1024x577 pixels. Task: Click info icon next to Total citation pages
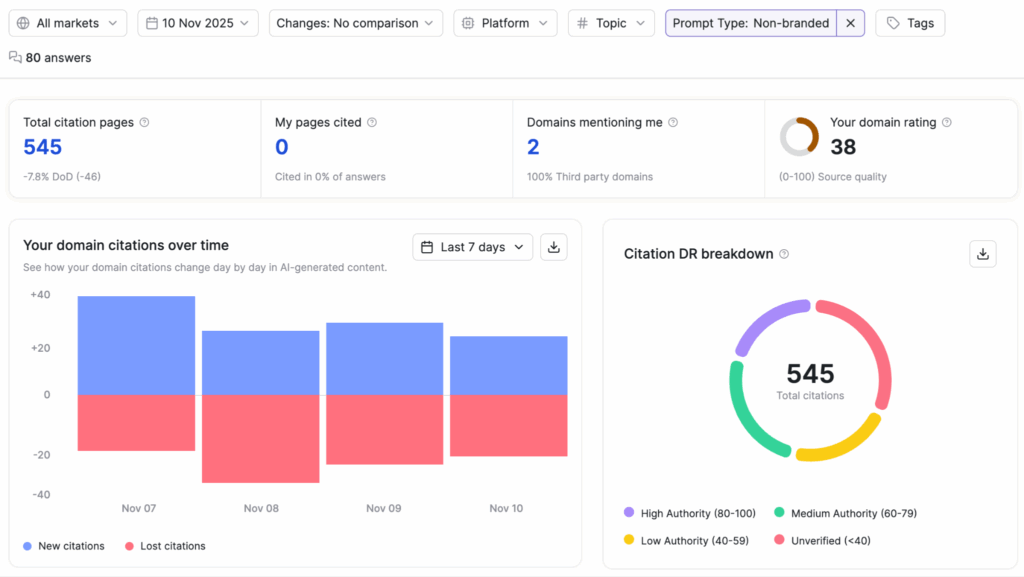pyautogui.click(x=144, y=123)
